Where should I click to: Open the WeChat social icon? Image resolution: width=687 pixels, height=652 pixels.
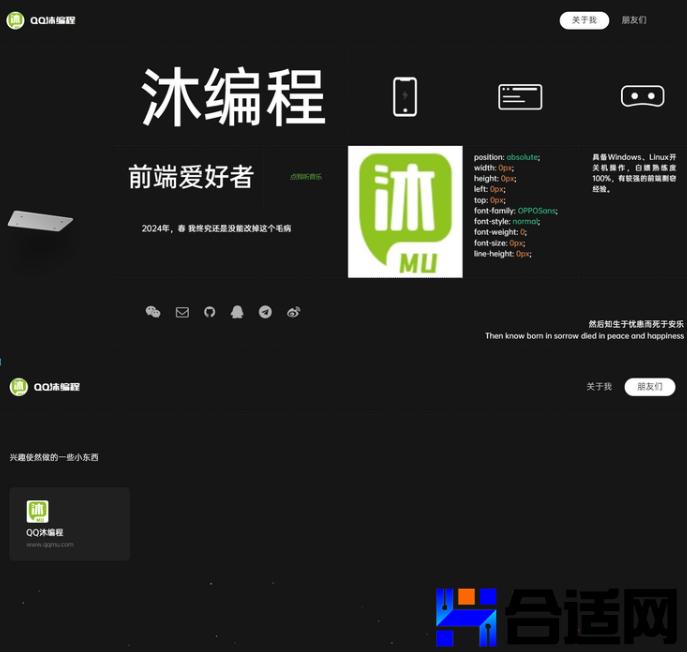[x=153, y=312]
